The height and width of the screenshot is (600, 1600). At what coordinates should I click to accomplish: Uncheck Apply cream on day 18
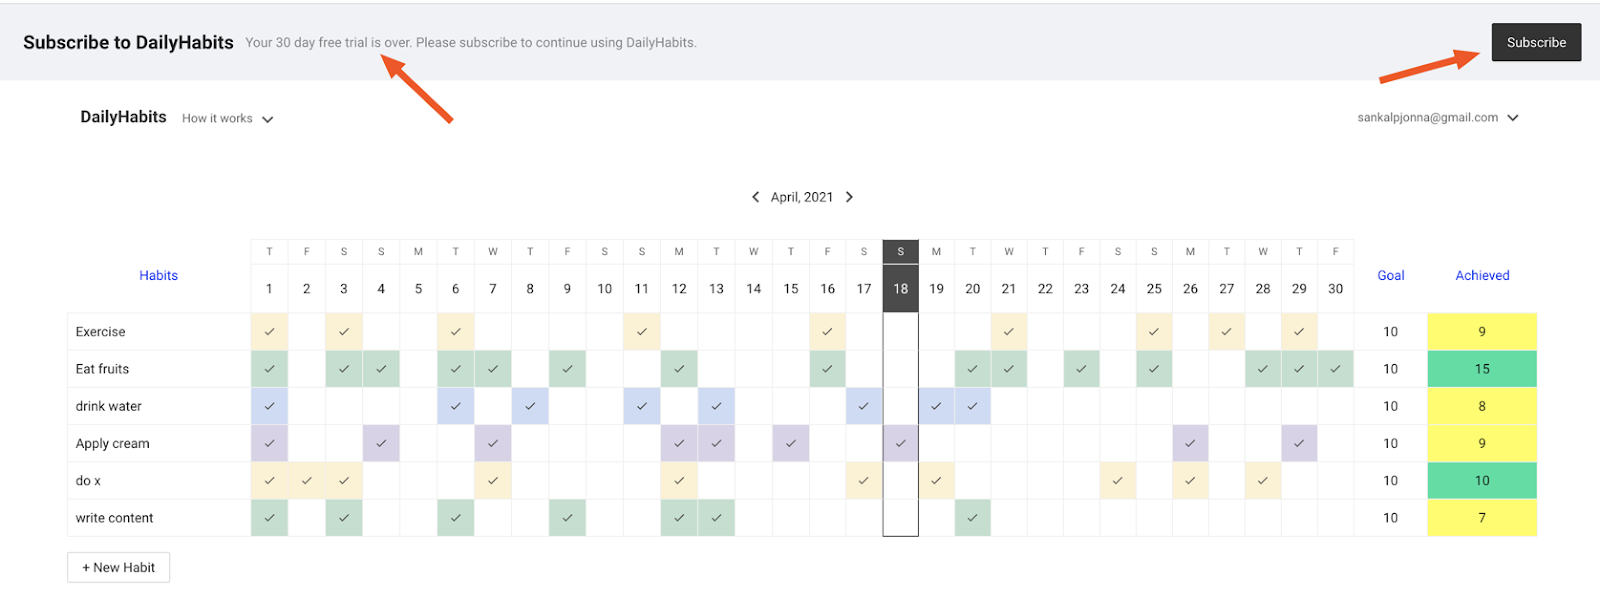pos(900,443)
